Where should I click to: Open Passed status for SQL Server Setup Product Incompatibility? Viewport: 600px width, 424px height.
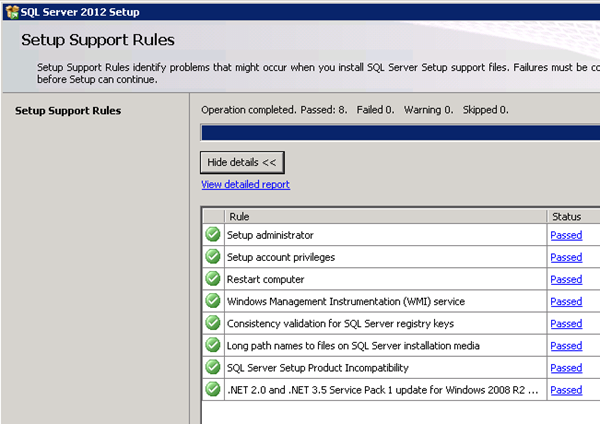[566, 367]
